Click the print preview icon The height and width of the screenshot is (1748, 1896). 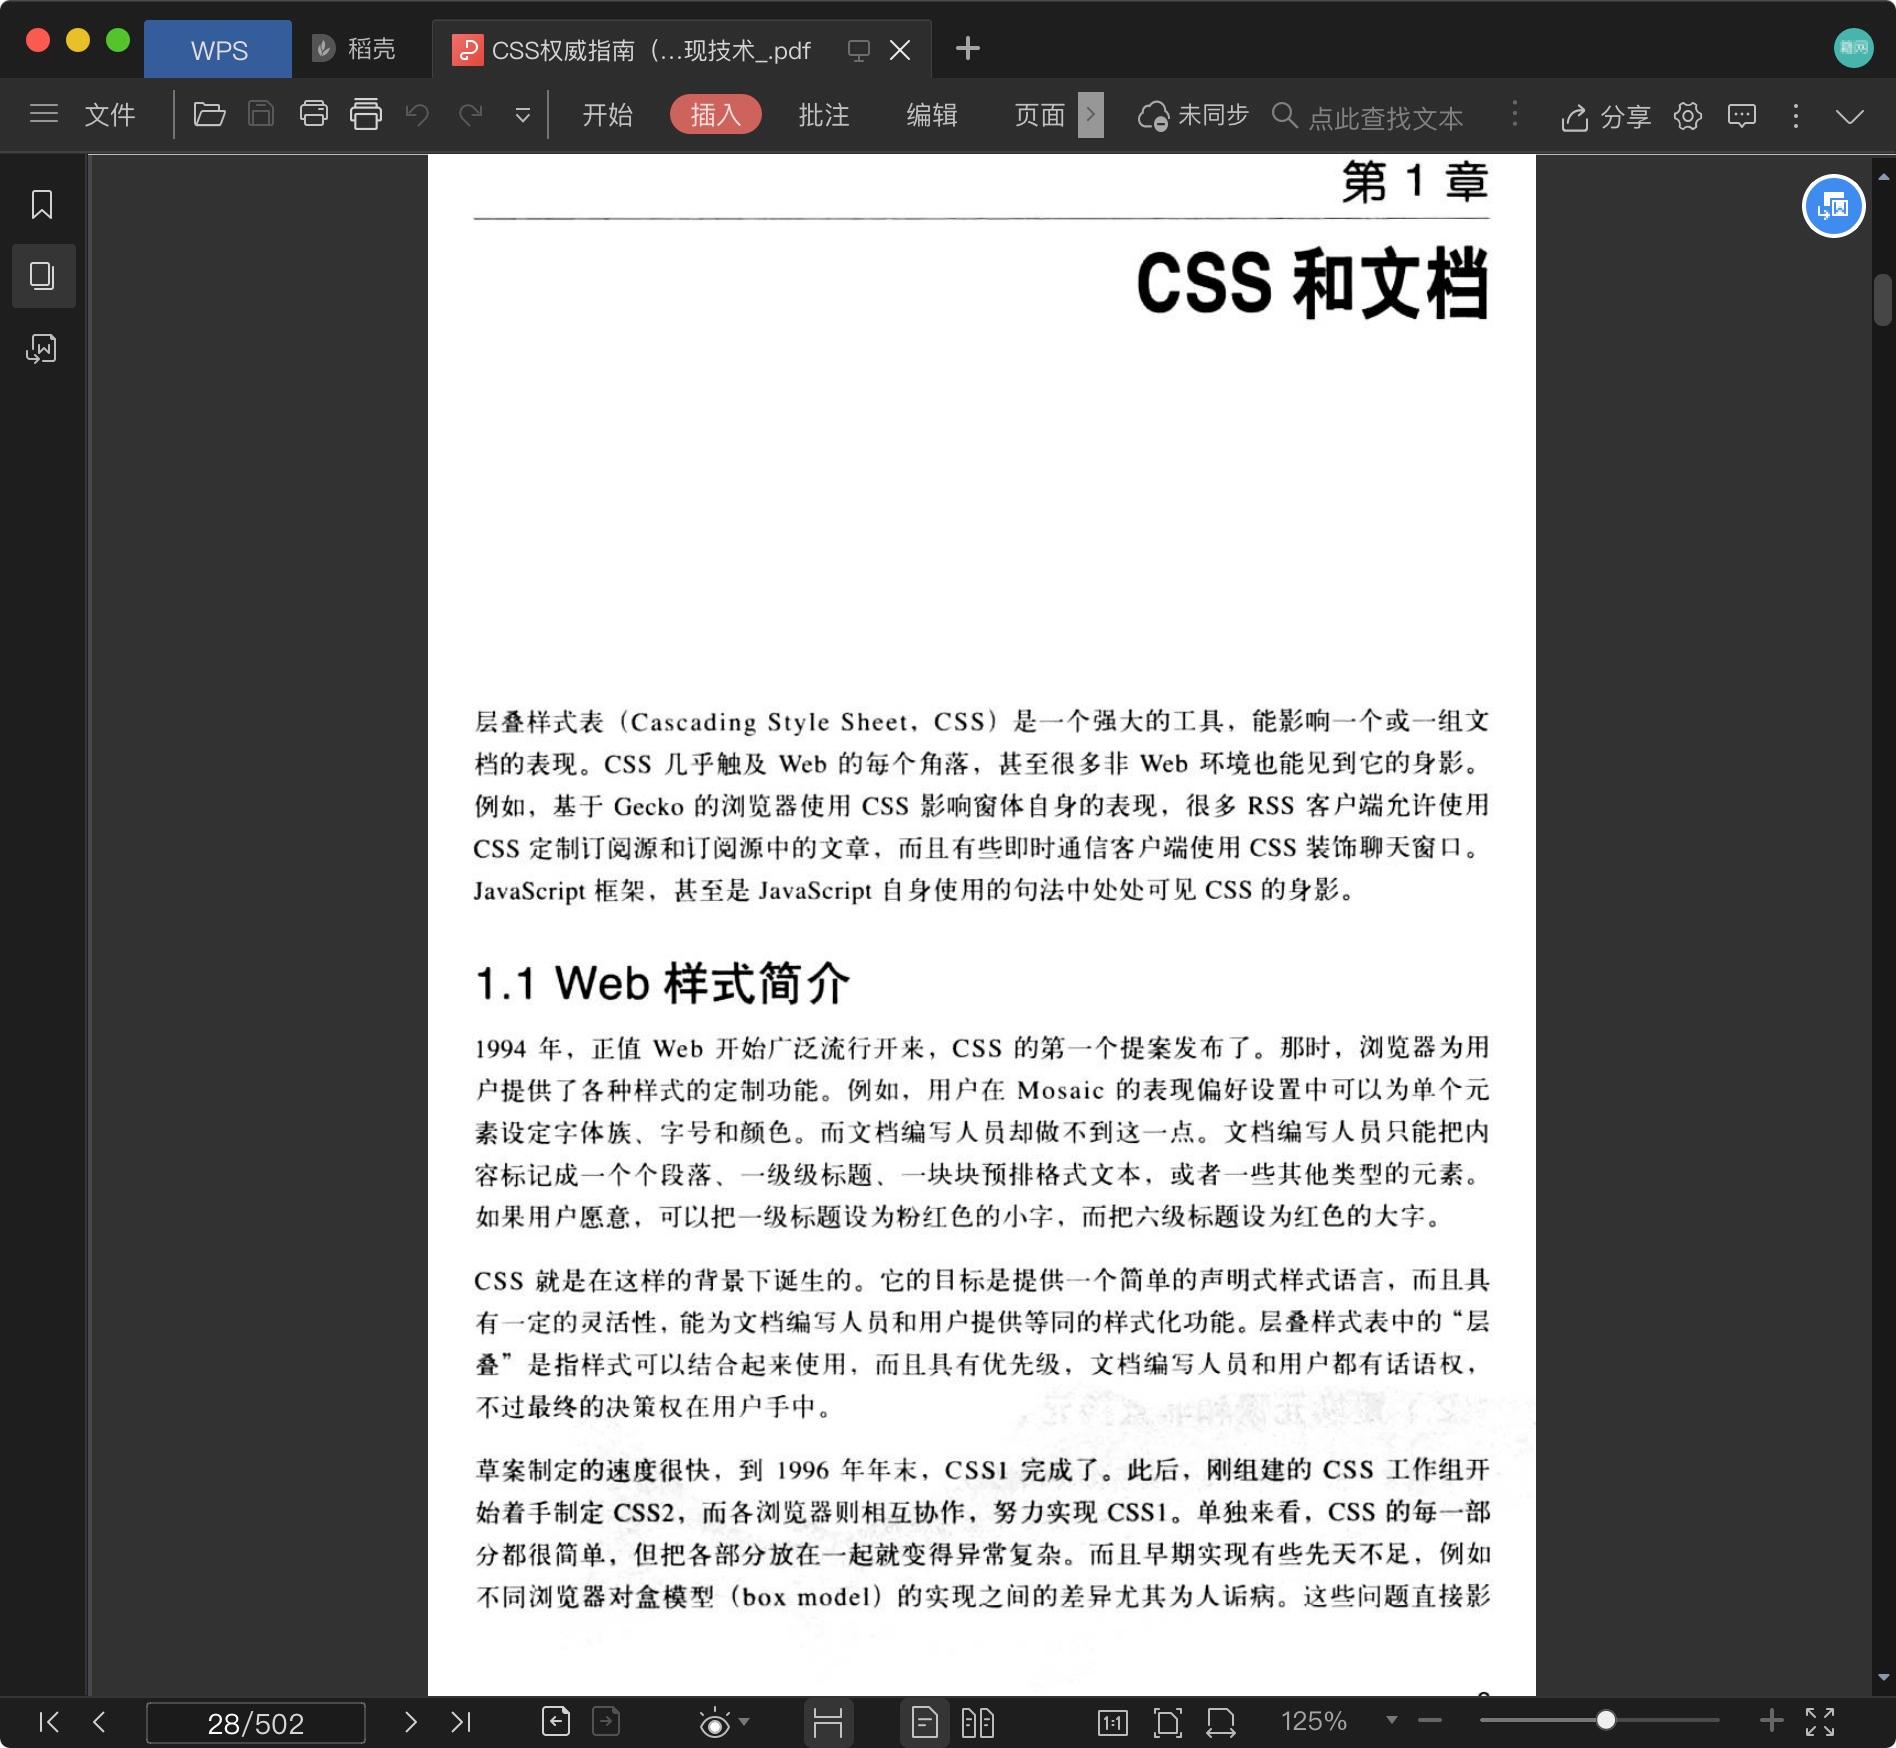366,114
